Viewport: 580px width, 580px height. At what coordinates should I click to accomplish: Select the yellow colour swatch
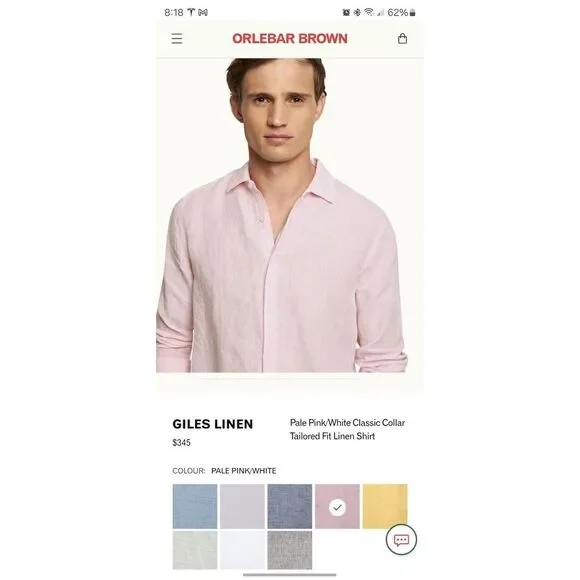385,506
